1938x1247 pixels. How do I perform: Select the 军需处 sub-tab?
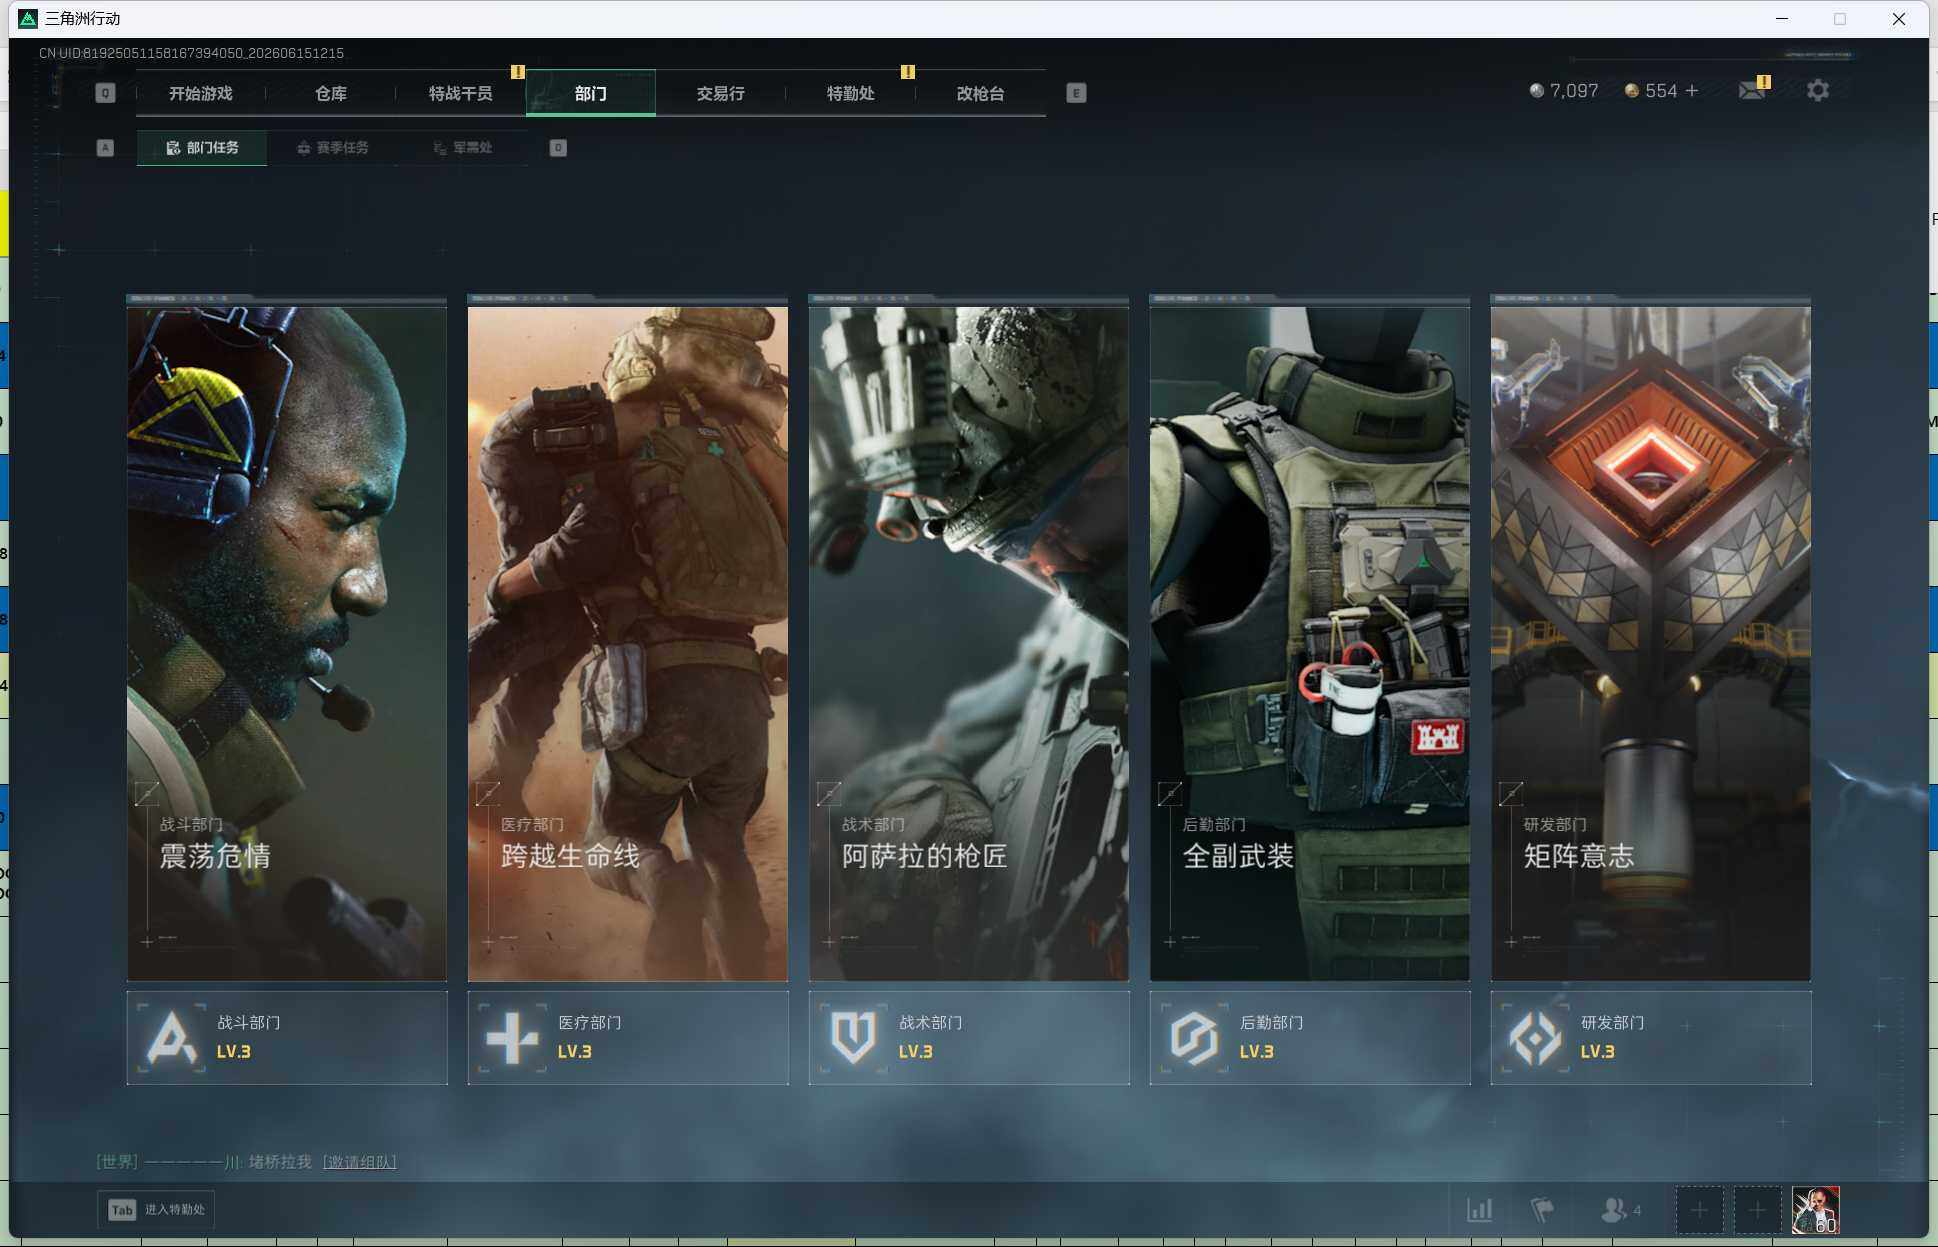(462, 148)
